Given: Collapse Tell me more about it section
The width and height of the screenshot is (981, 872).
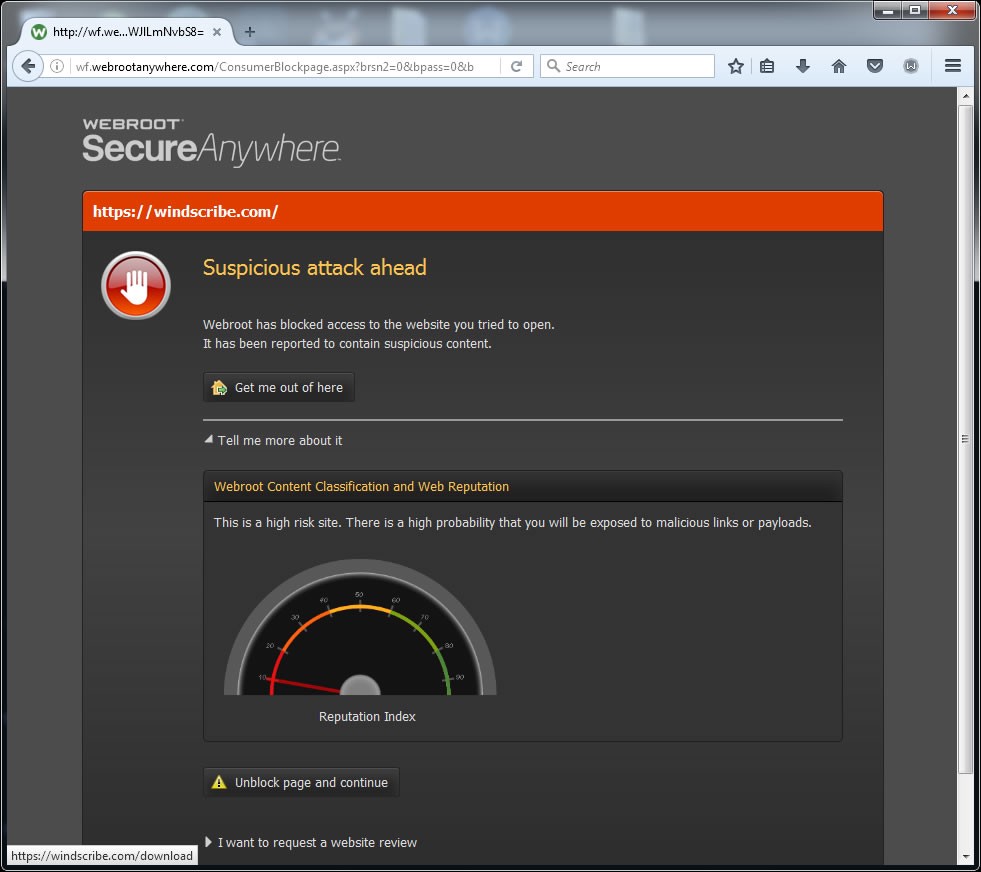Looking at the screenshot, I should 273,440.
